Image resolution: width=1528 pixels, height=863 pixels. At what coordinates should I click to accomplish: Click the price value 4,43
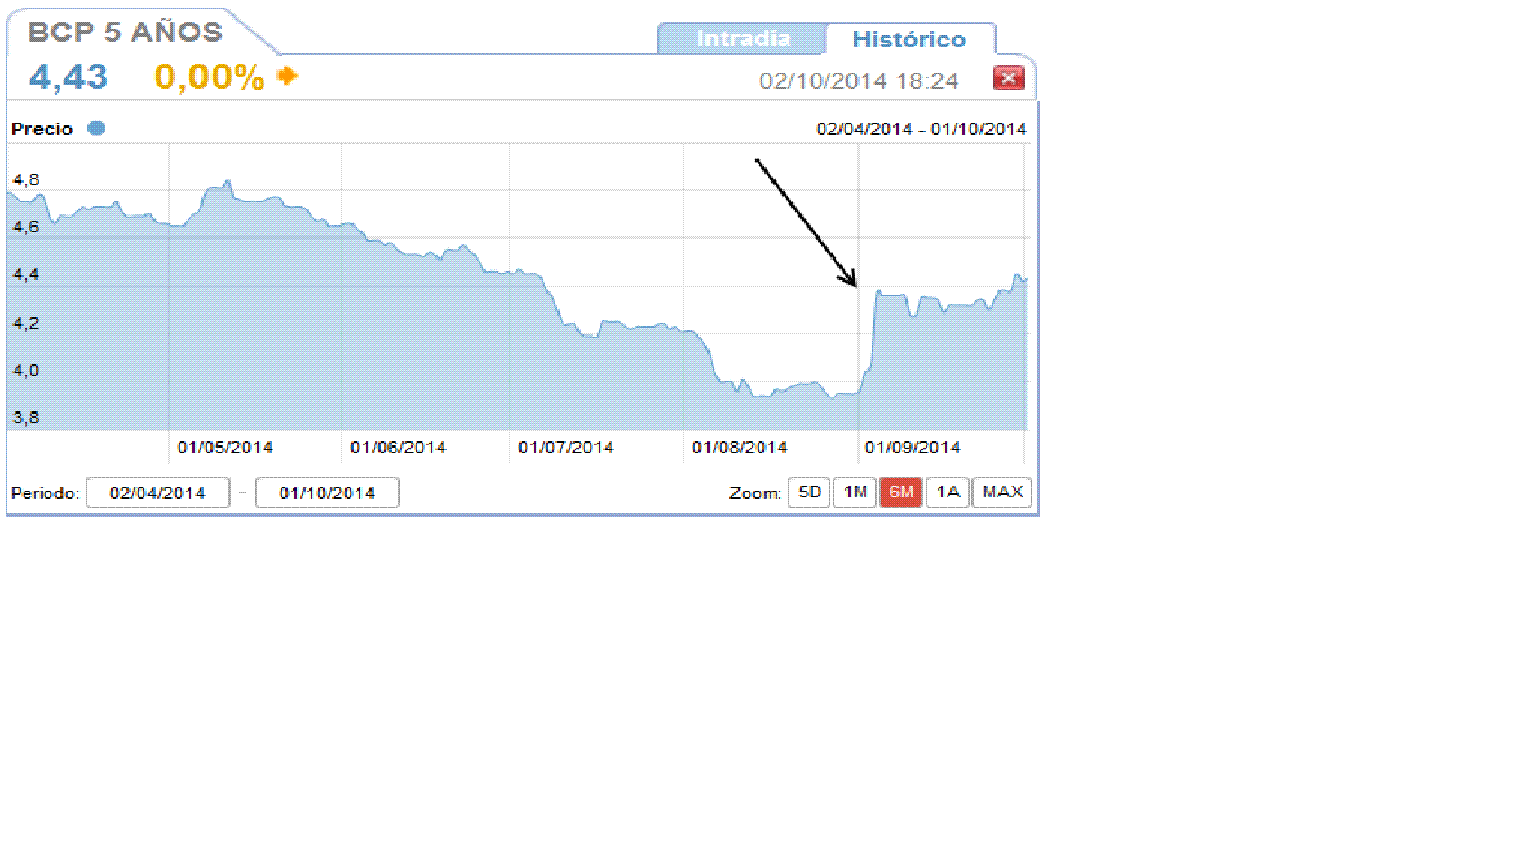[x=68, y=77]
